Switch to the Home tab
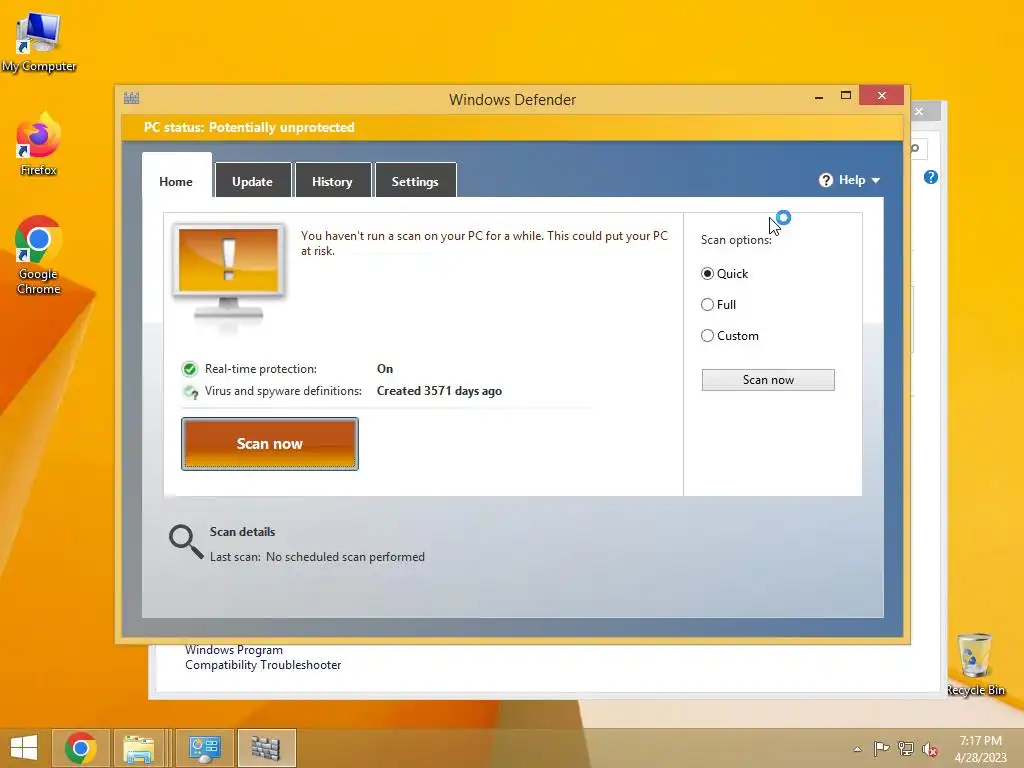 (176, 181)
